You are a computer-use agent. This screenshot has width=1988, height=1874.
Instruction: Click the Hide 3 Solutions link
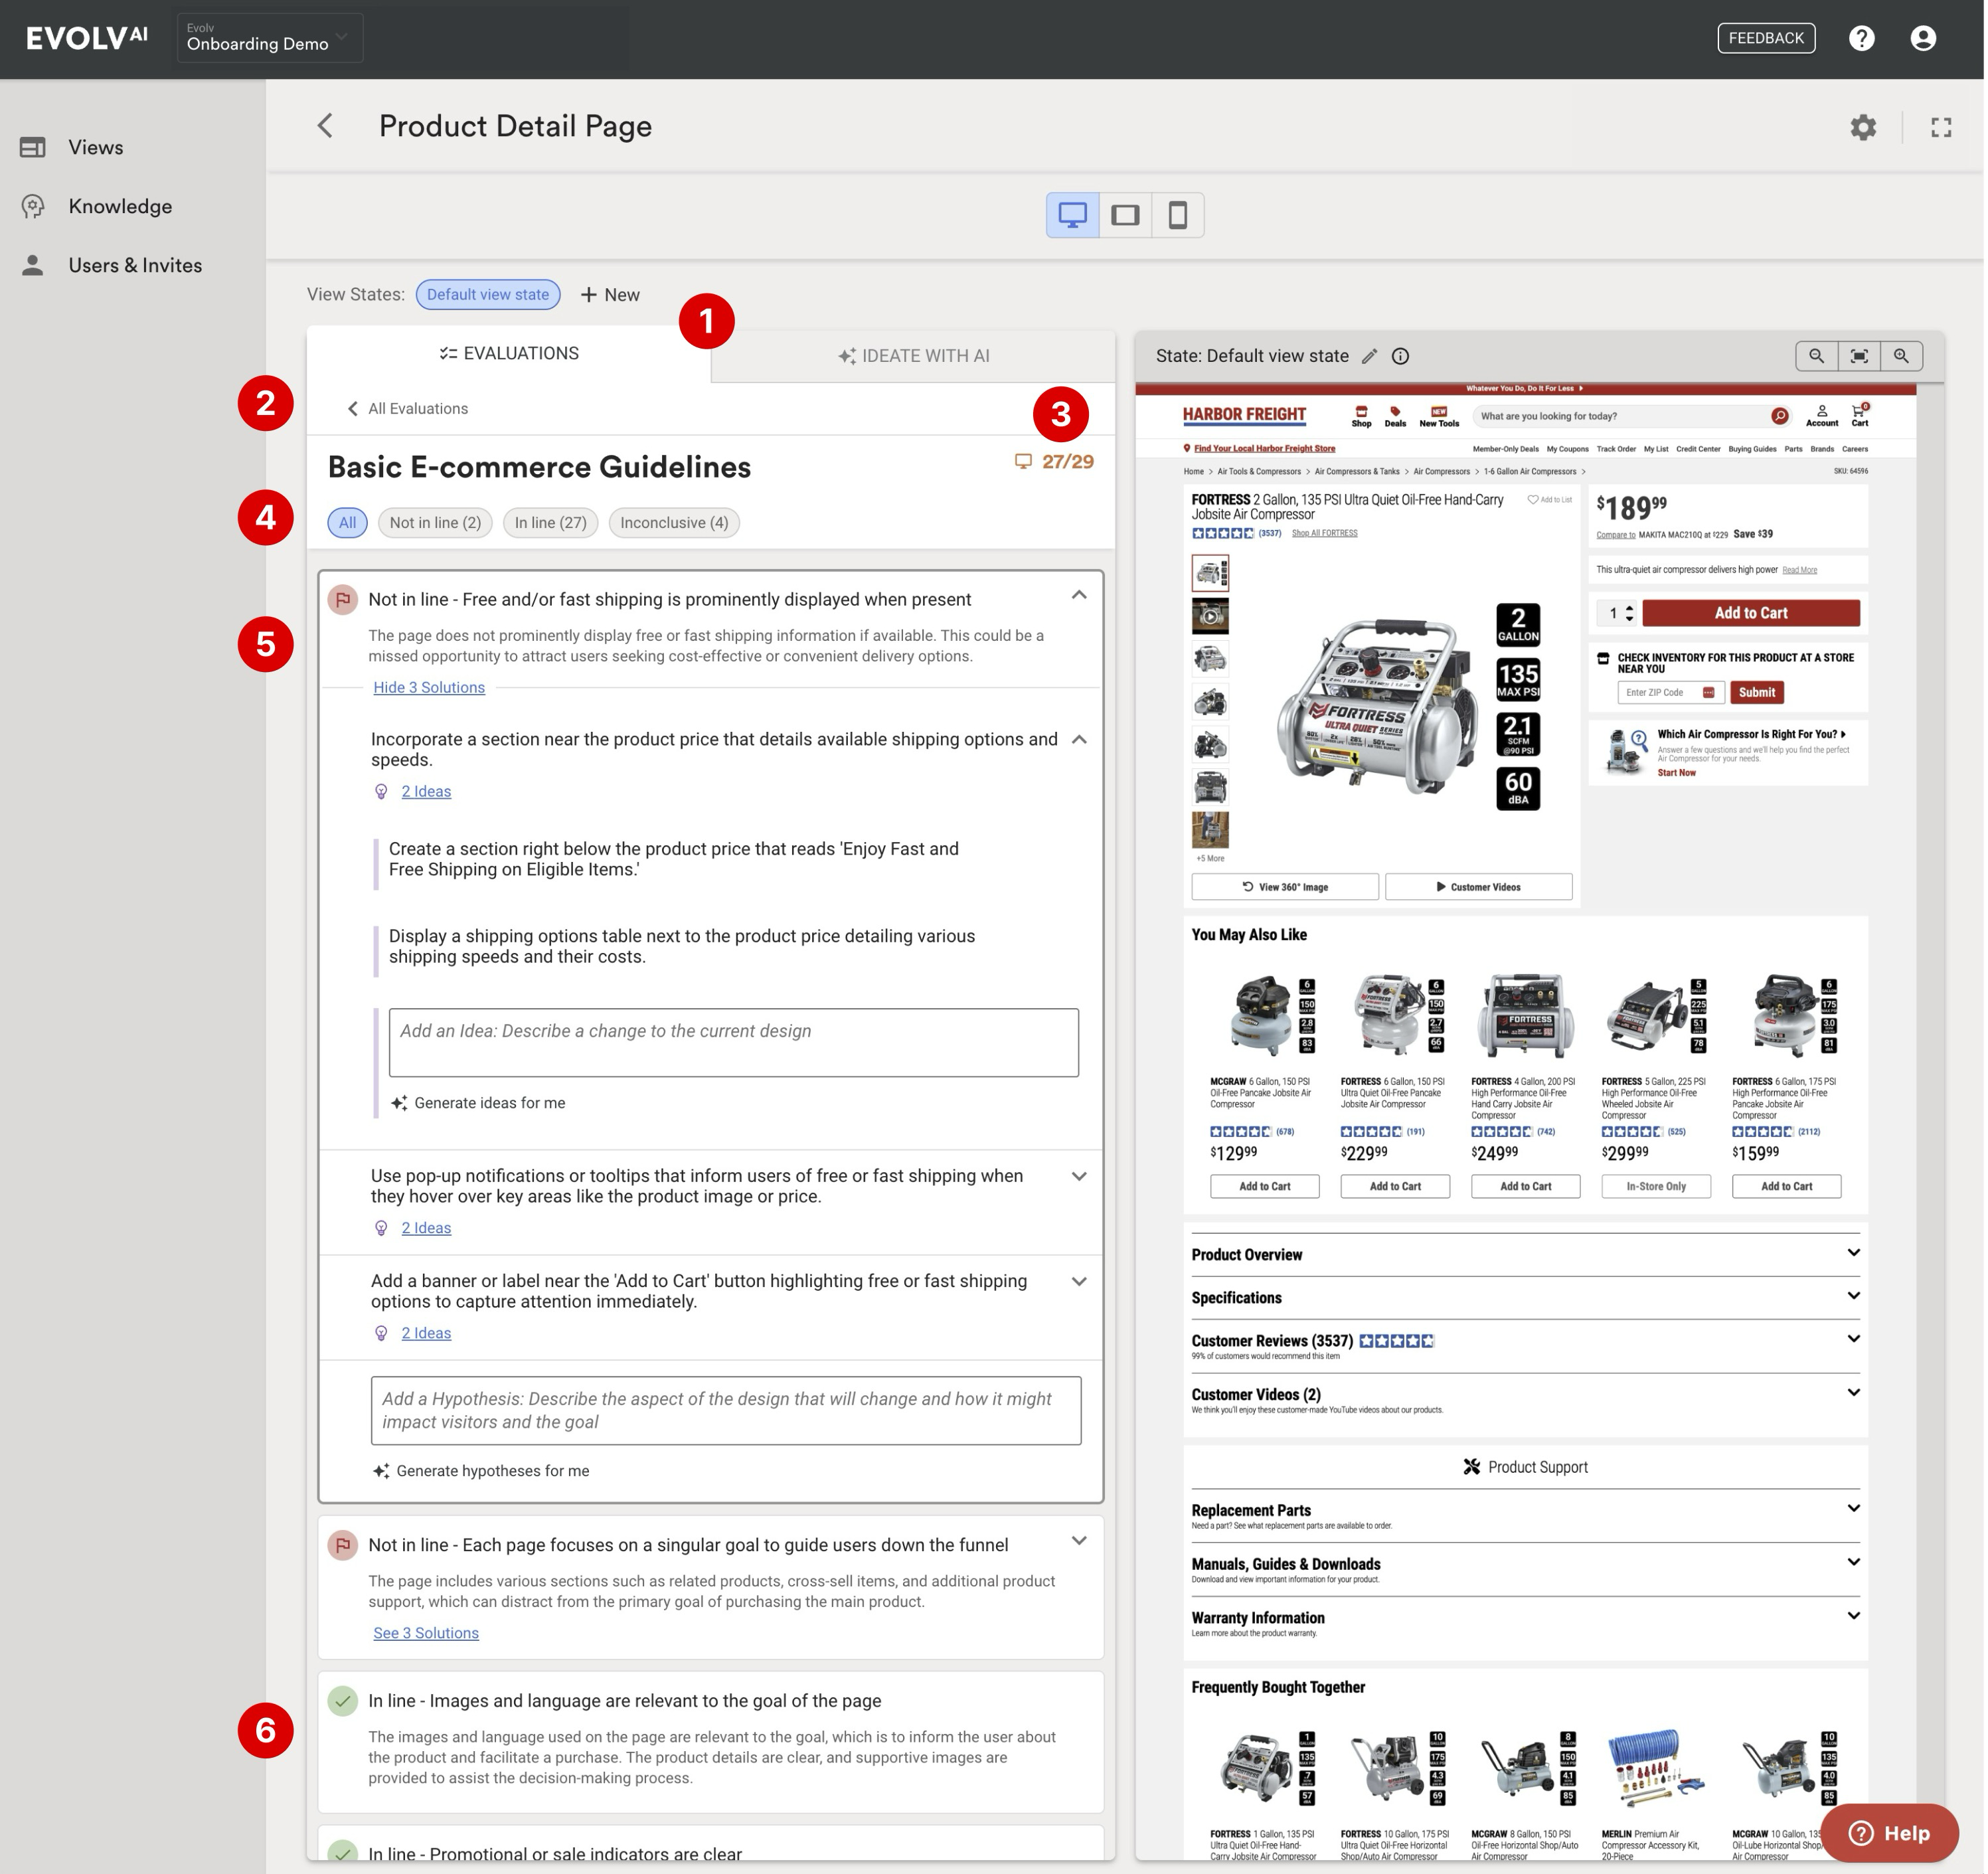coord(429,688)
